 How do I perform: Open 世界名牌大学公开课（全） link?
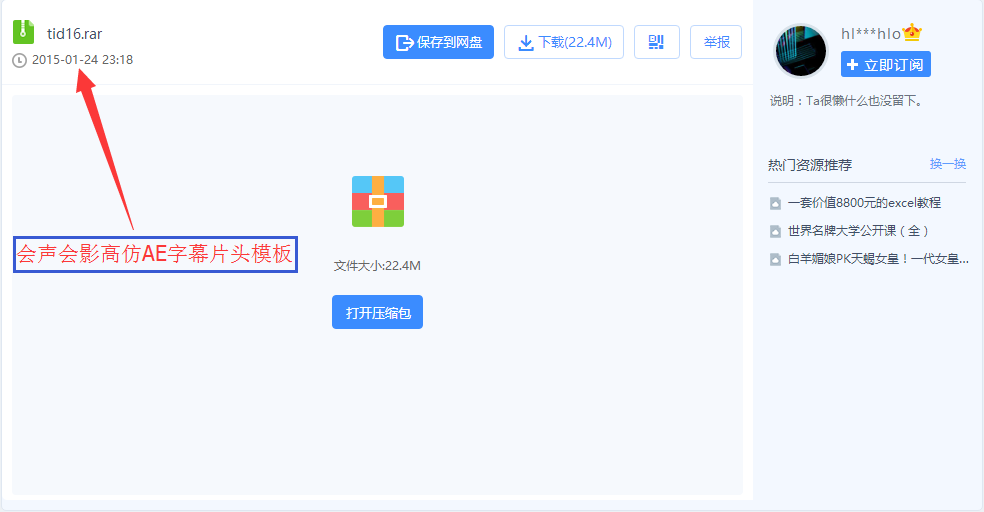[x=858, y=231]
